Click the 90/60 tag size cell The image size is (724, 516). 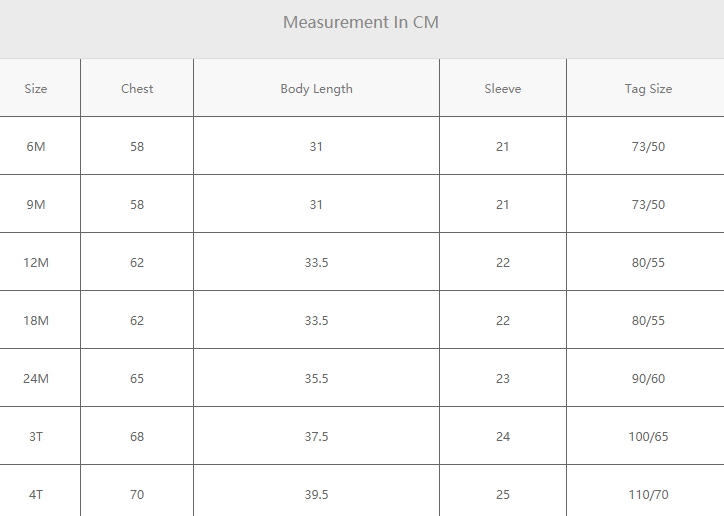pyautogui.click(x=648, y=378)
